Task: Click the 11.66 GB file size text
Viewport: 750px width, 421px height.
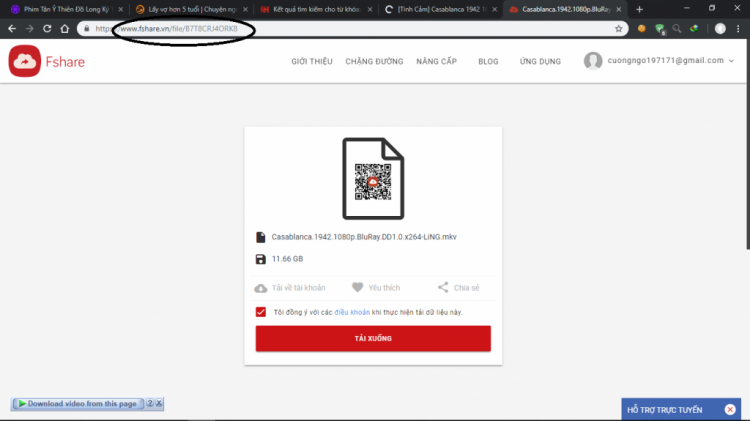Action: [287, 259]
